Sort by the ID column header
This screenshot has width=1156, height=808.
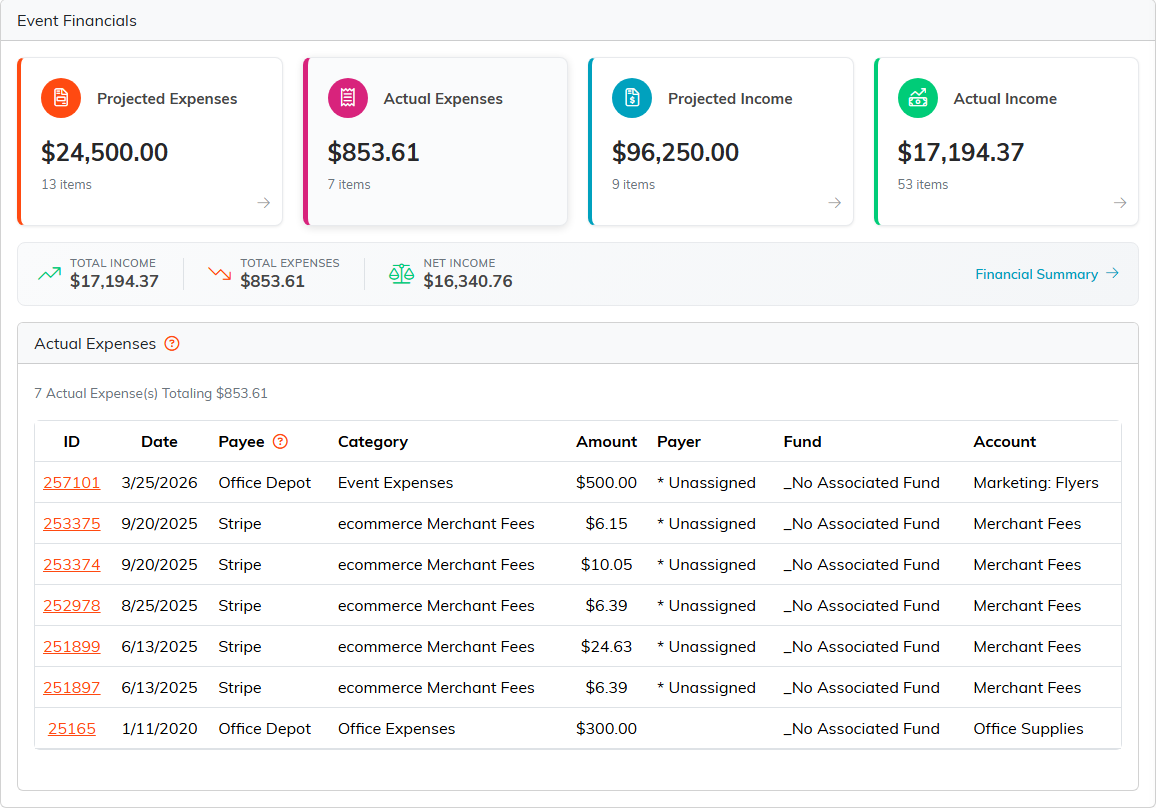pos(72,442)
